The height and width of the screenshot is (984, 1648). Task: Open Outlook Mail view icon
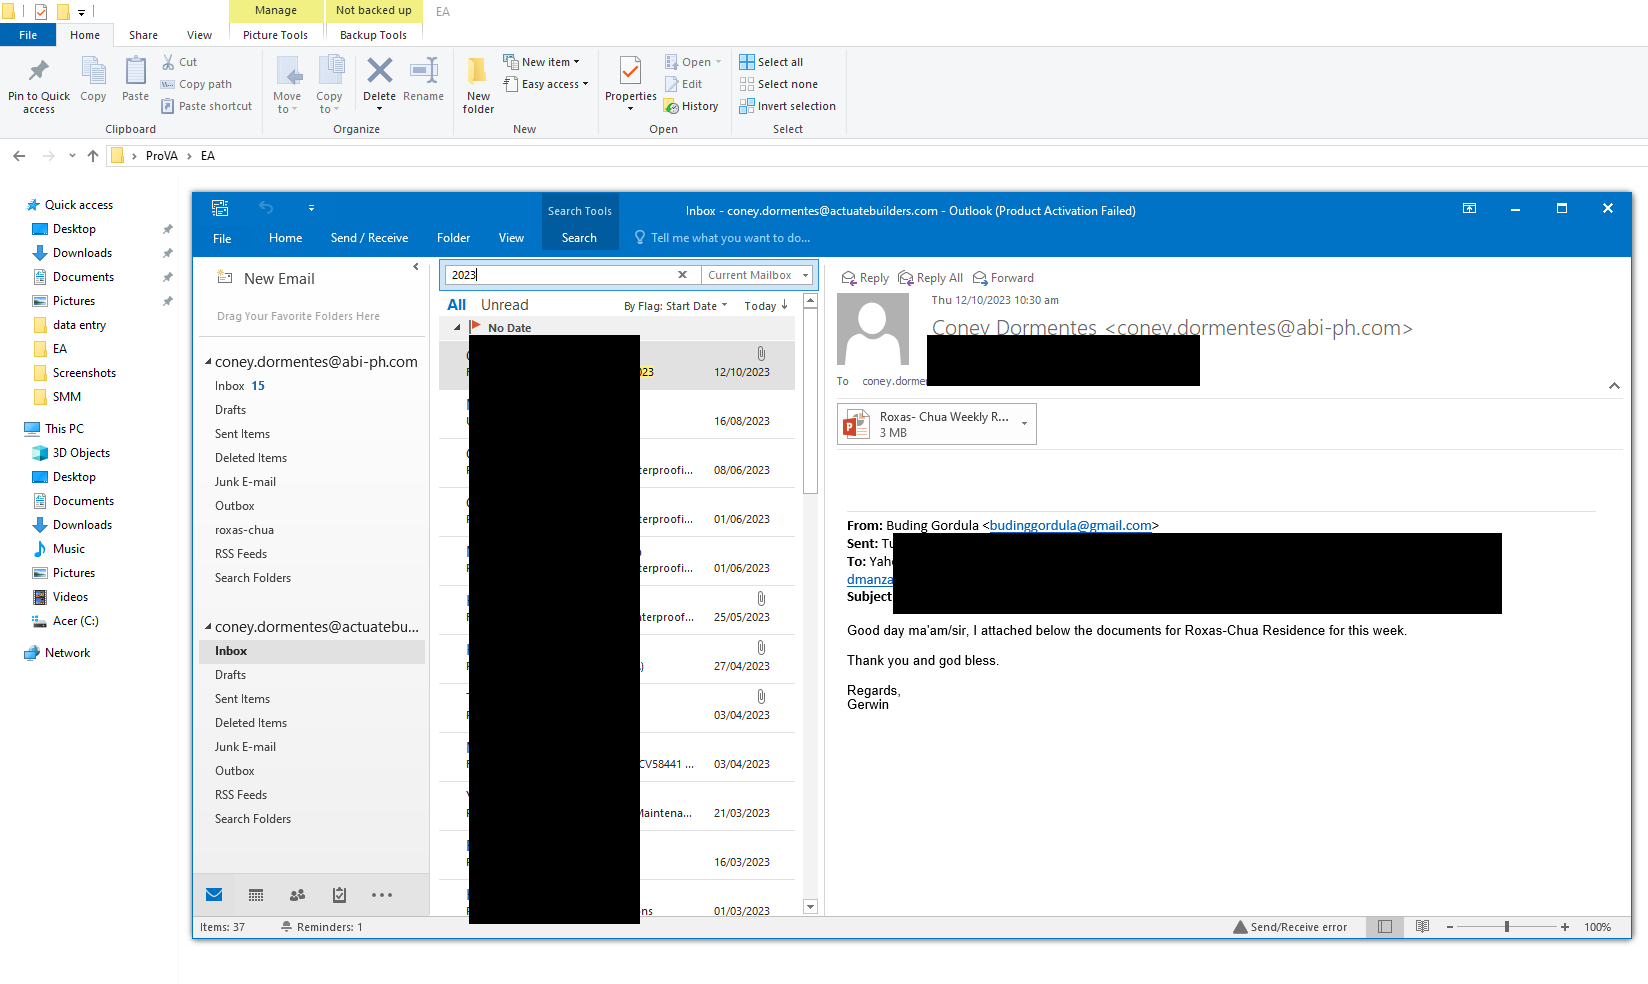[x=214, y=895]
